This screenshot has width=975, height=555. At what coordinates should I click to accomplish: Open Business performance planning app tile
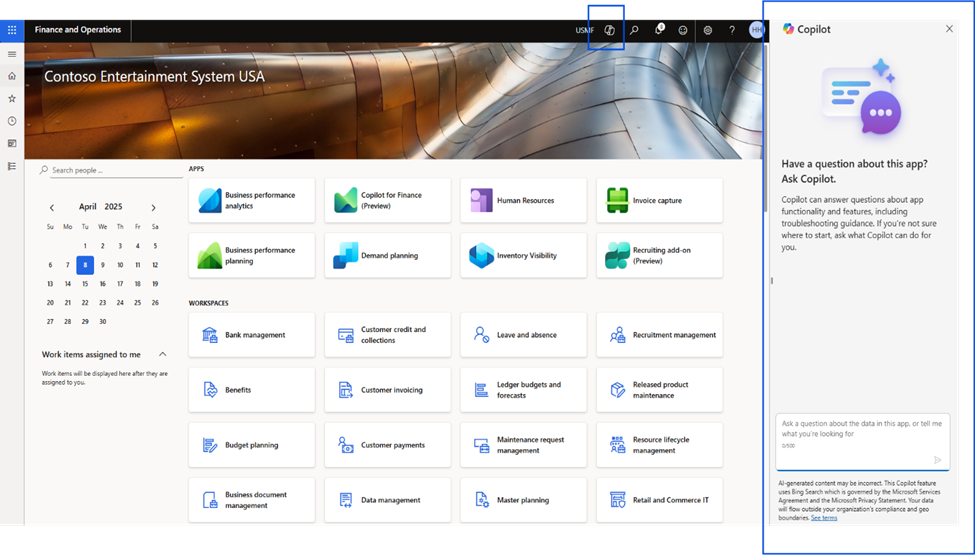(252, 255)
